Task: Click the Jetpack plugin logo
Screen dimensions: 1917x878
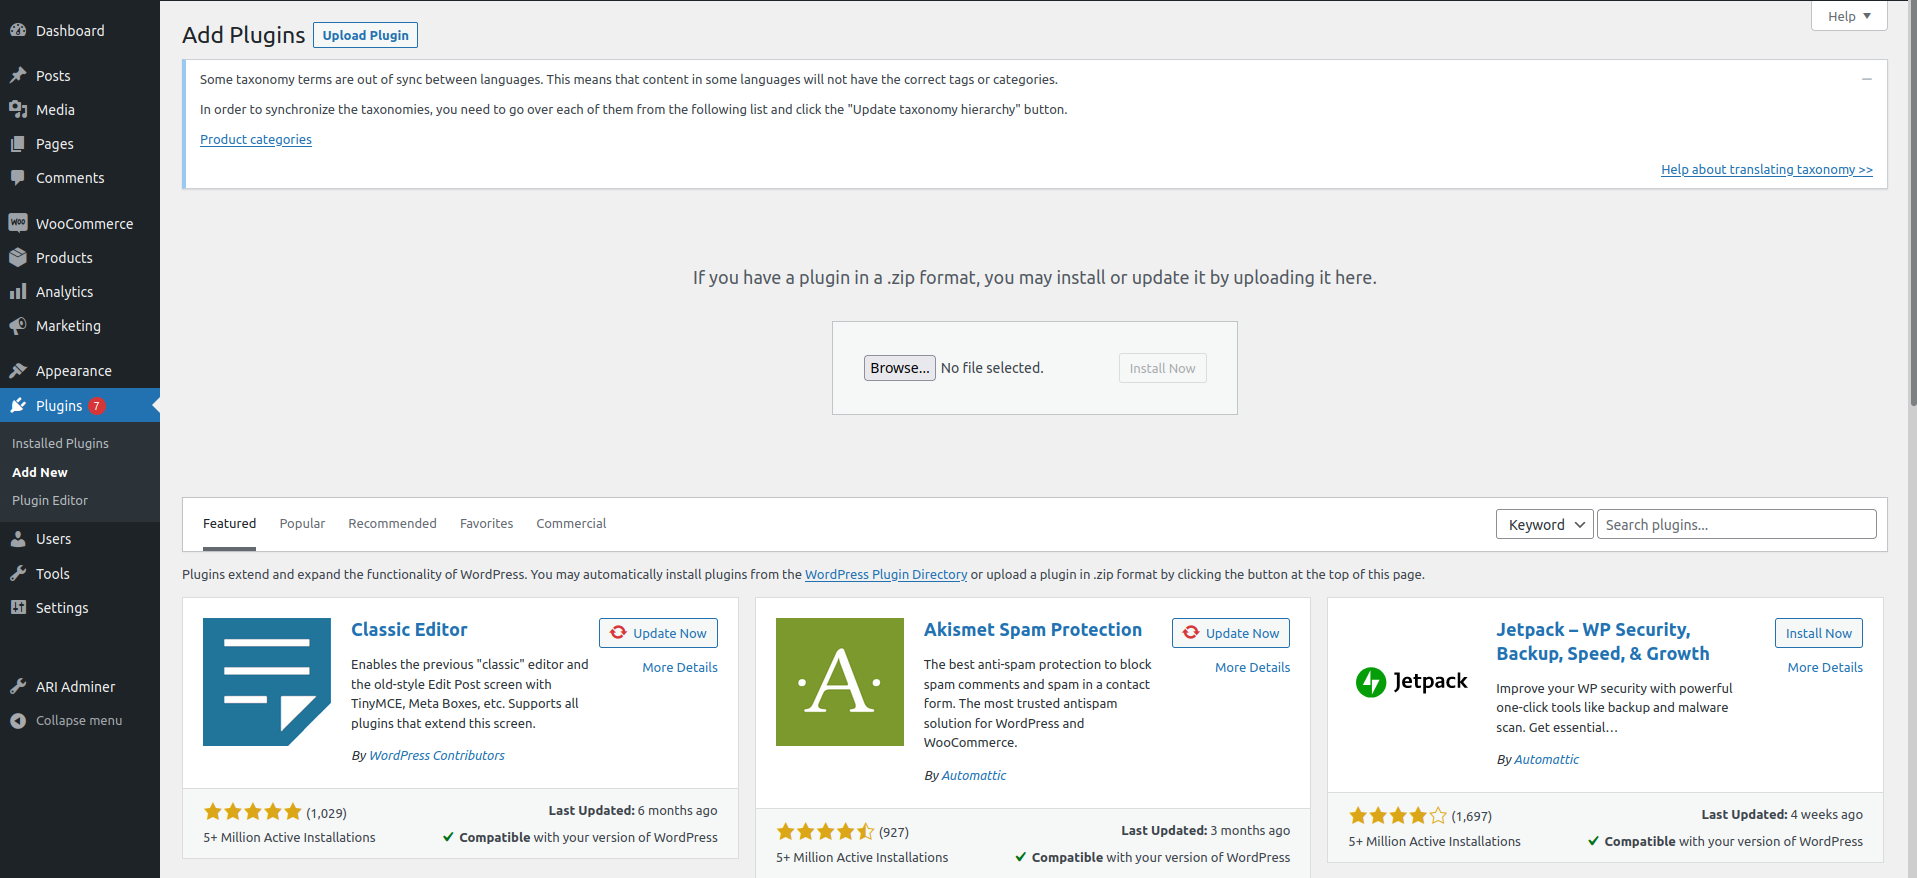Action: 1412,682
